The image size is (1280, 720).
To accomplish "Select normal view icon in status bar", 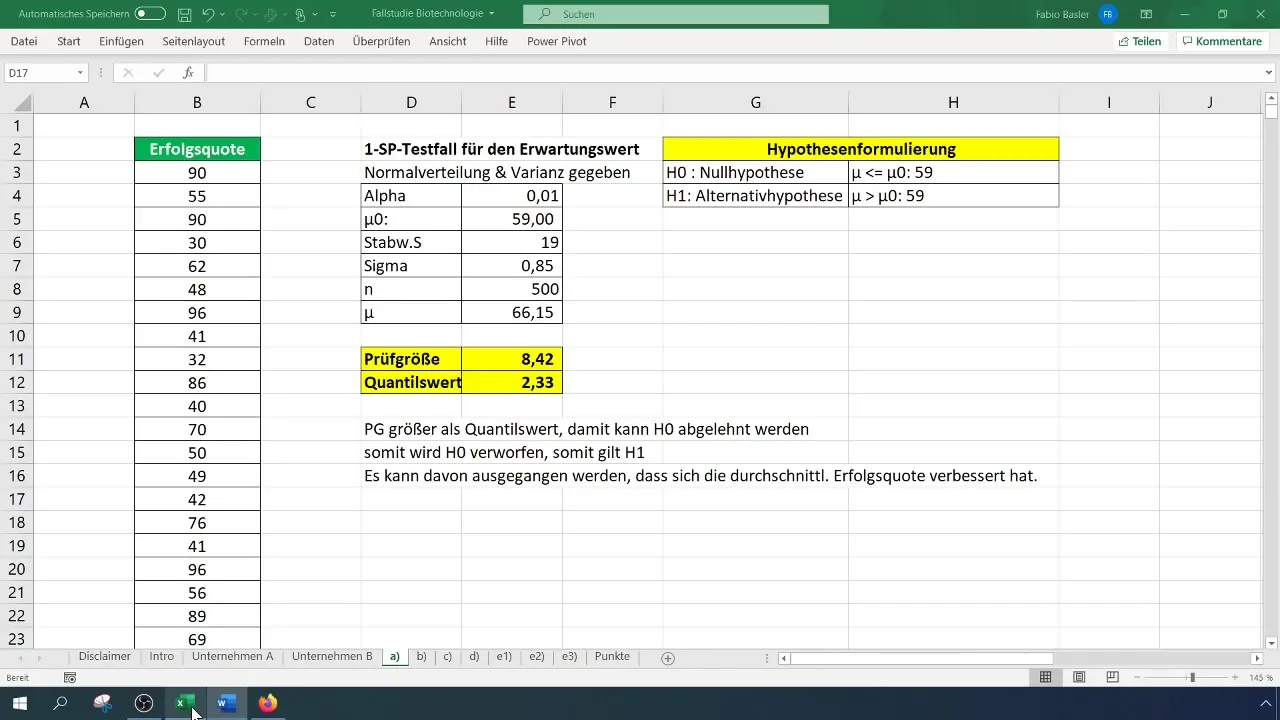I will pos(1045,678).
